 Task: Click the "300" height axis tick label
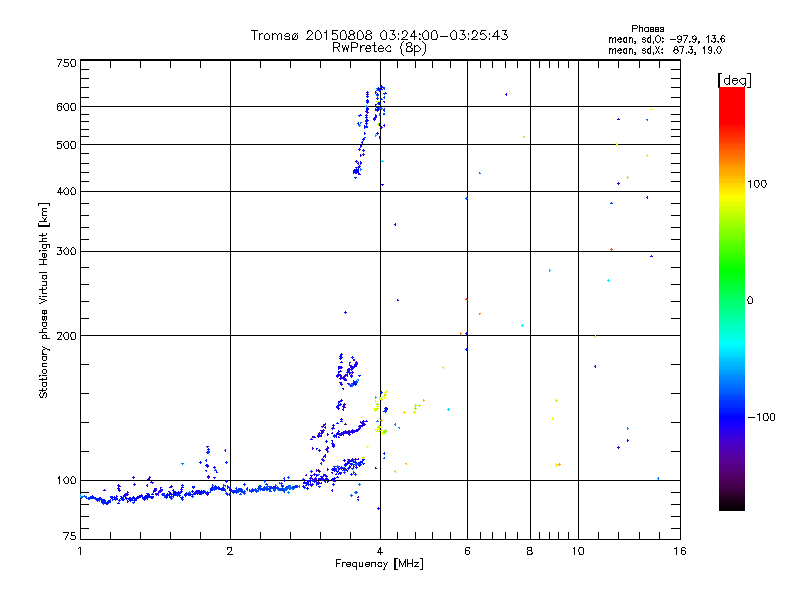point(66,251)
